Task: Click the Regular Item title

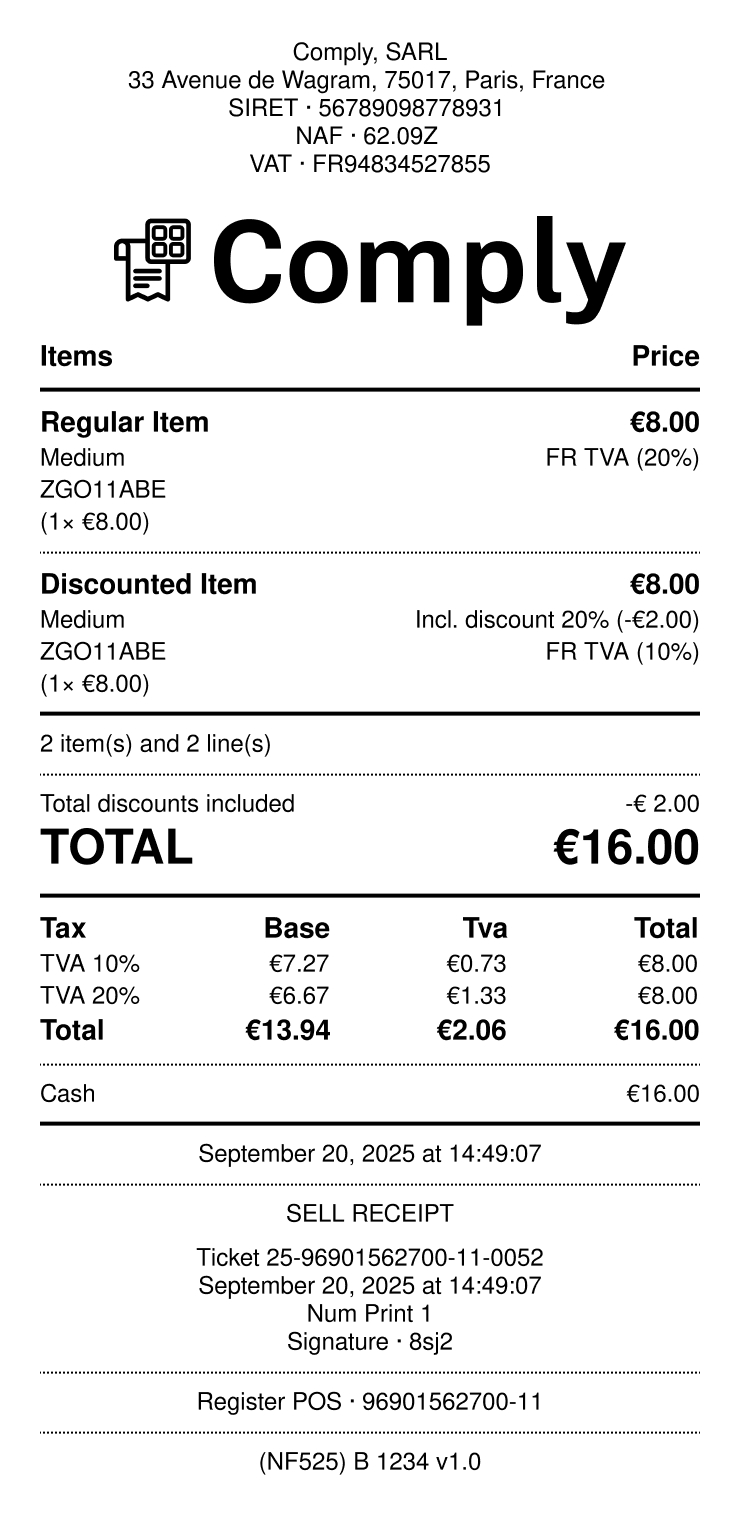Action: click(125, 422)
